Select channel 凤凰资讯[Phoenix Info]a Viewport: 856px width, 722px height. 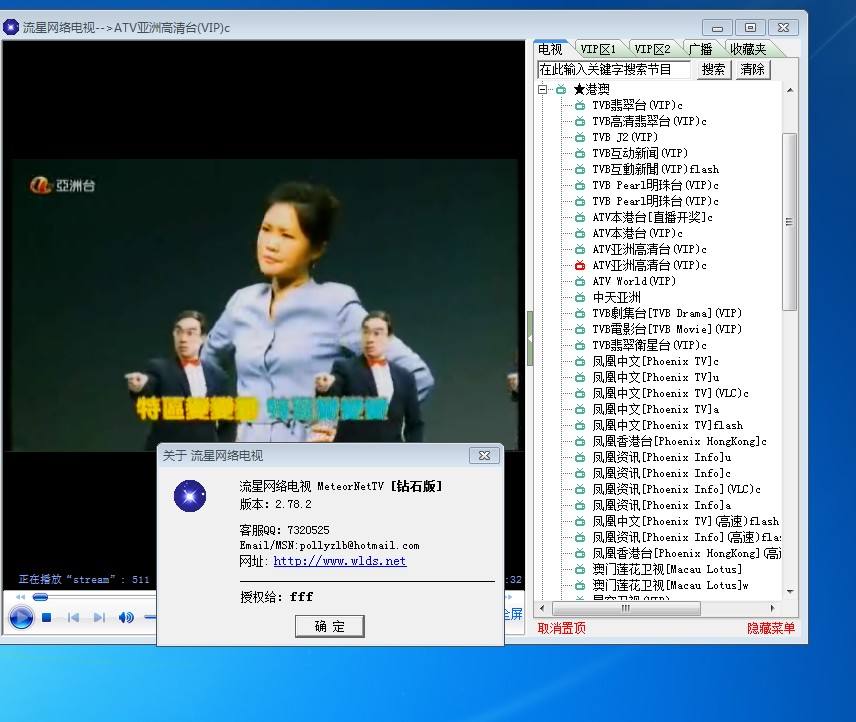(662, 505)
